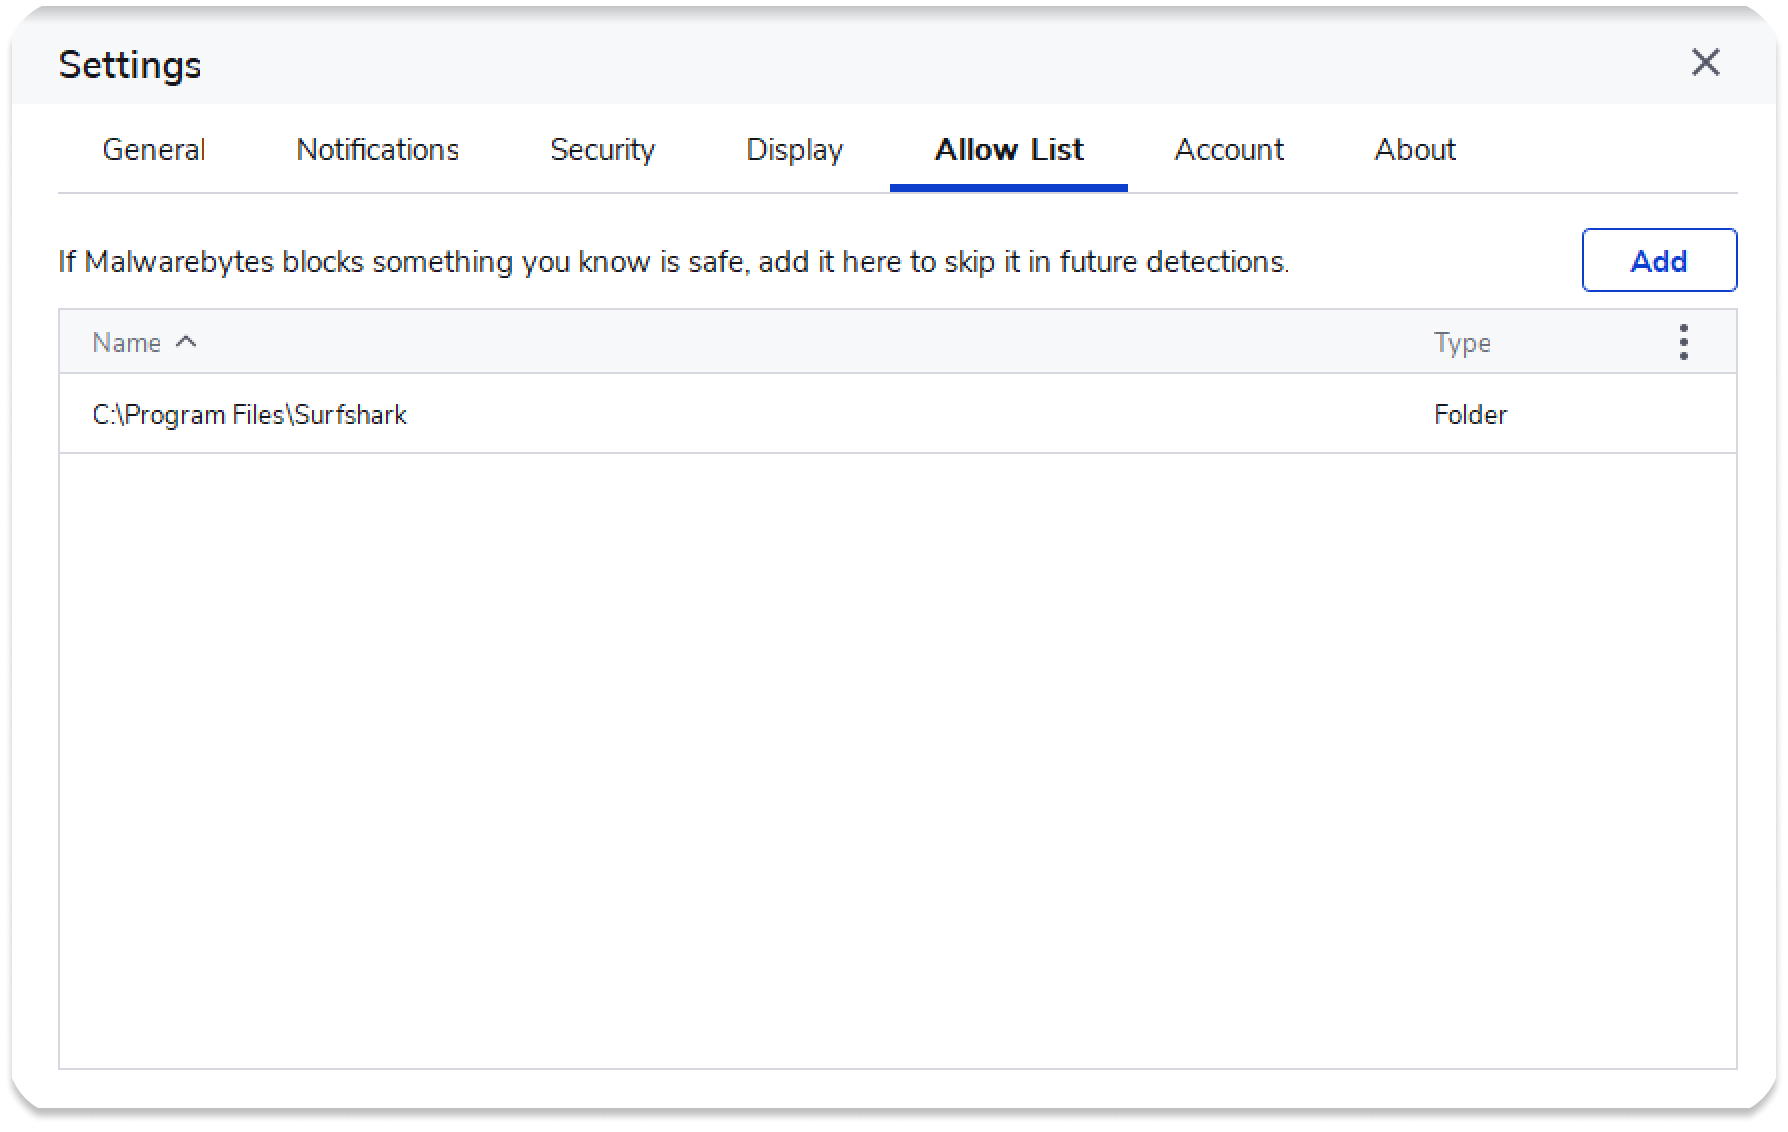Select the C:\Program Files\Surfshark entry
Screen dimensions: 1788x1132
(x=250, y=415)
